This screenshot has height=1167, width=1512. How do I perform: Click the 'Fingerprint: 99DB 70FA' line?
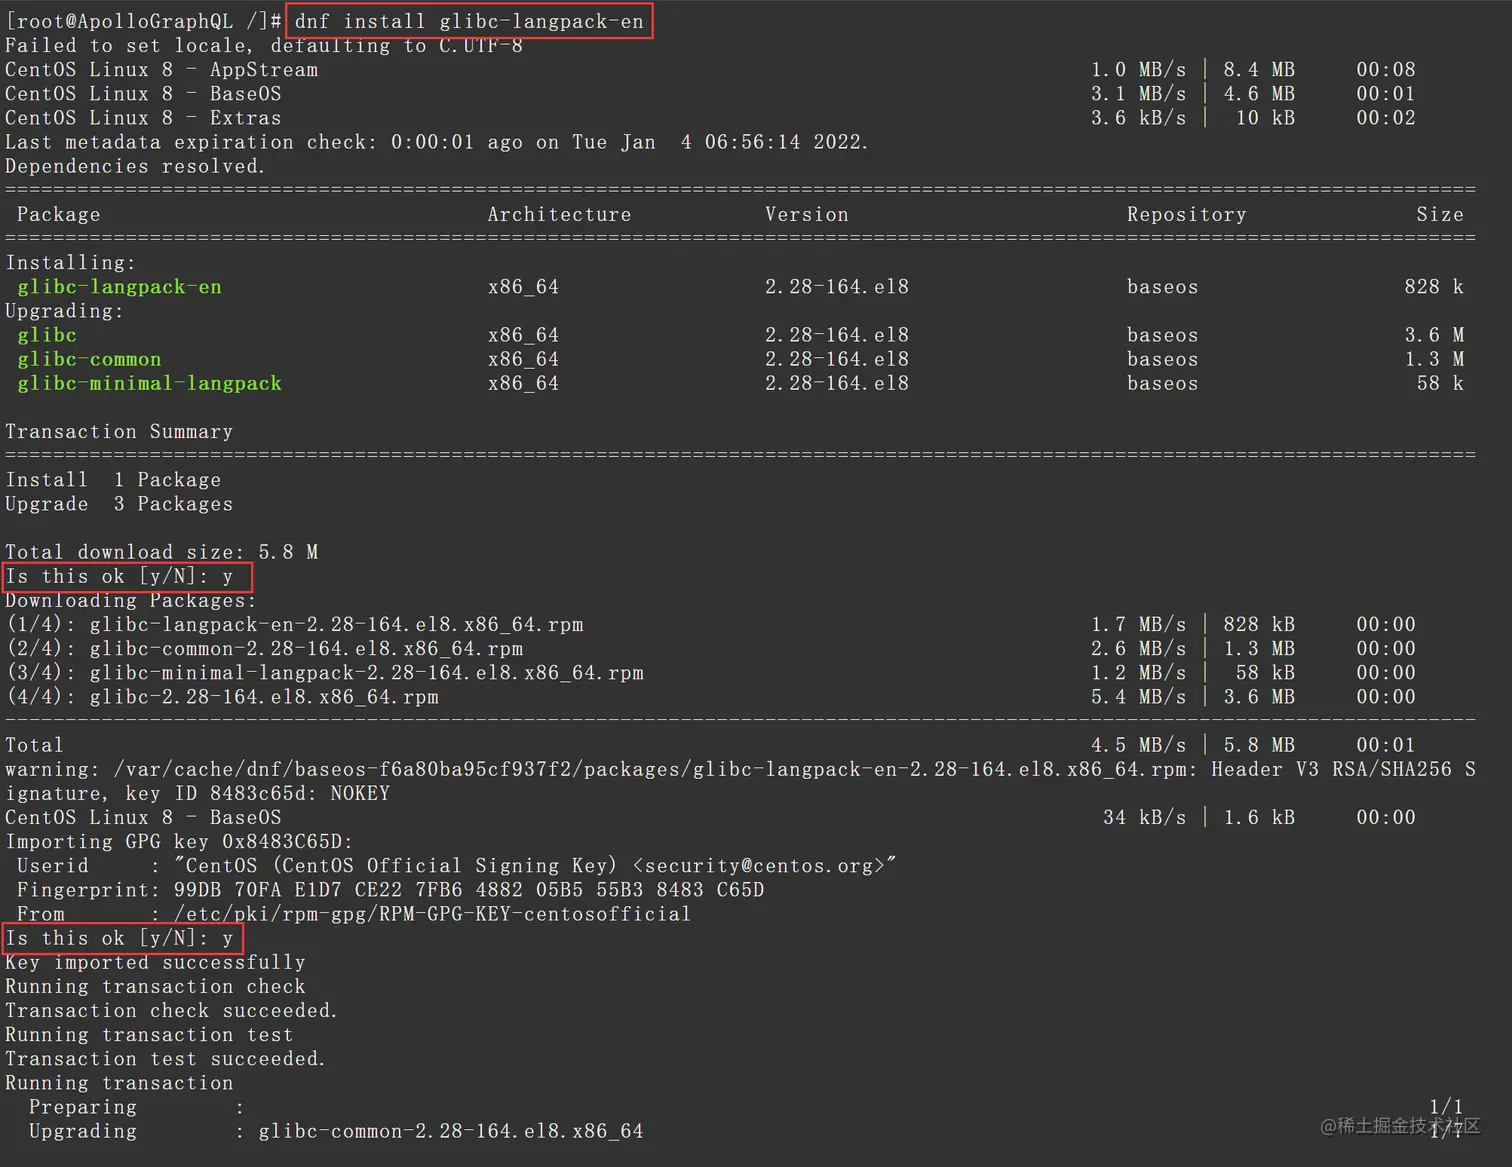(390, 890)
